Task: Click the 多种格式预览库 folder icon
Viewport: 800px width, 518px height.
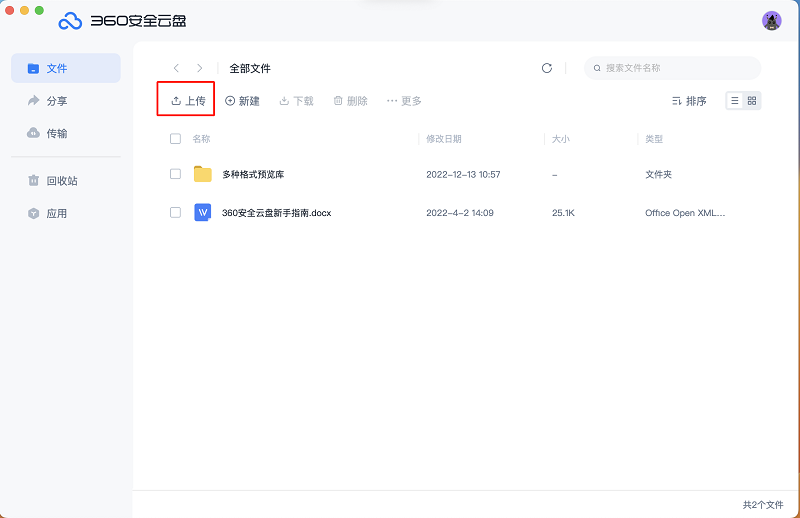Action: [203, 174]
